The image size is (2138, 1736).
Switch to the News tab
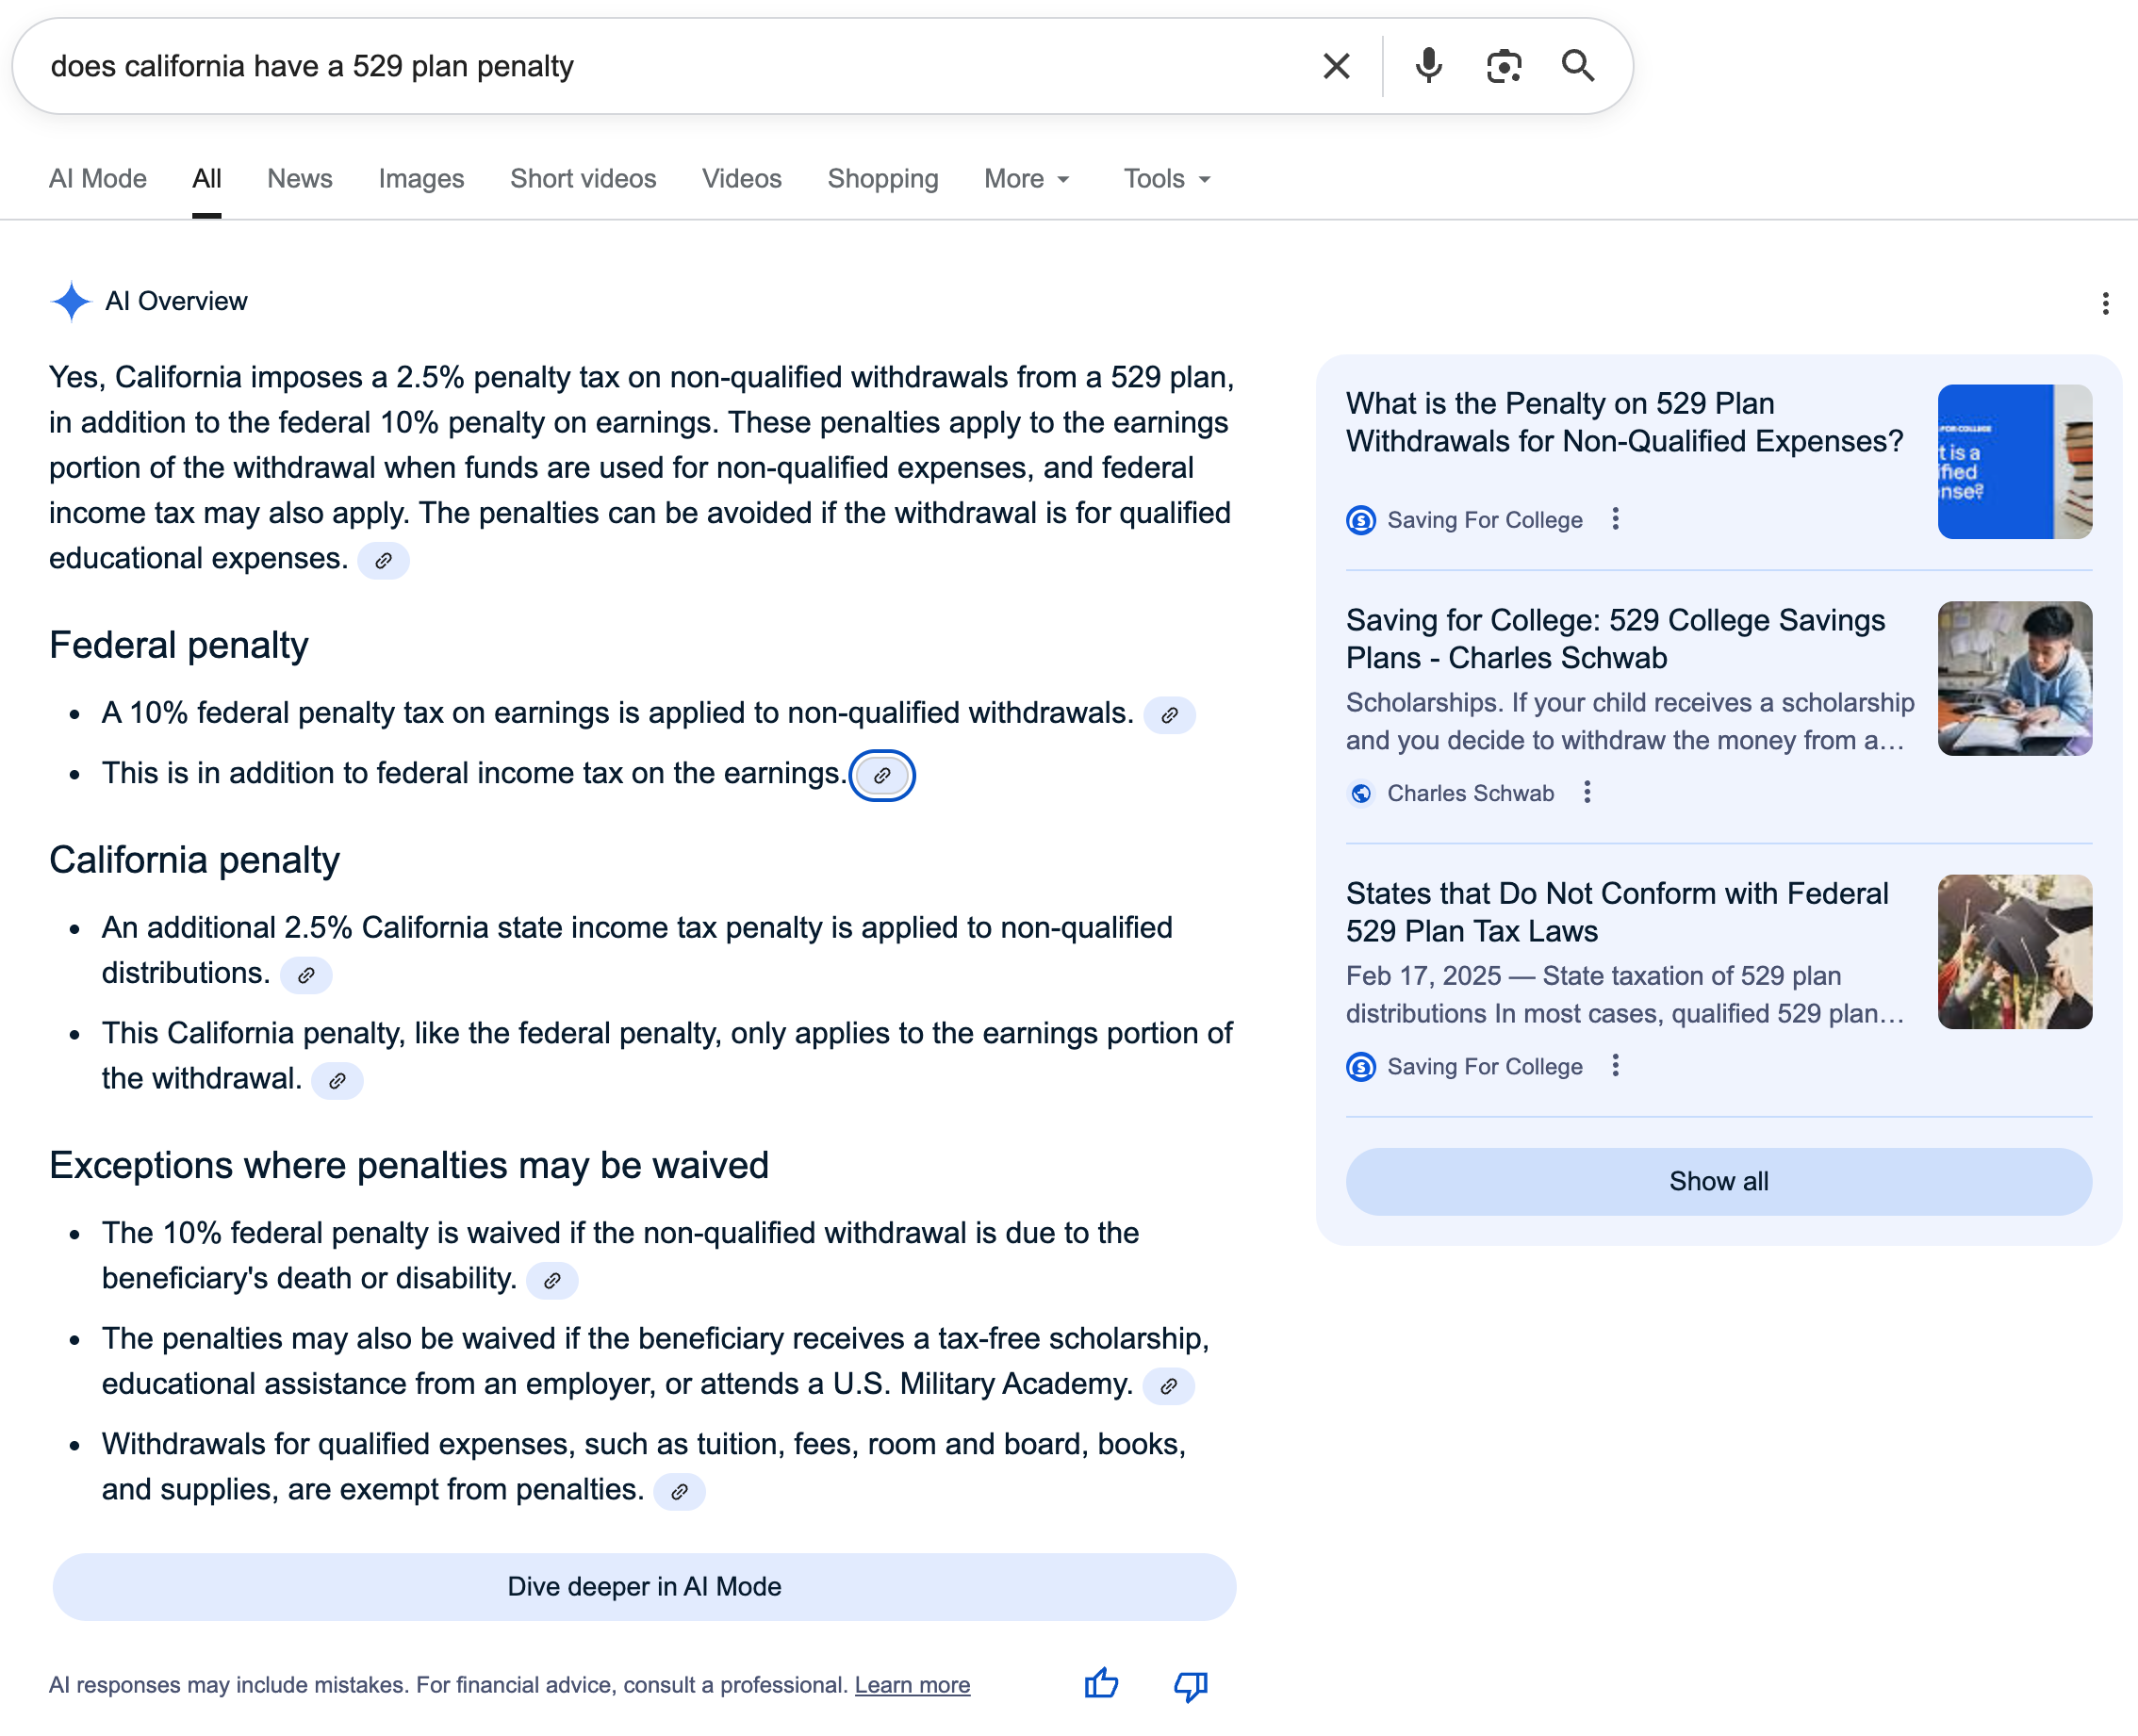pos(299,178)
